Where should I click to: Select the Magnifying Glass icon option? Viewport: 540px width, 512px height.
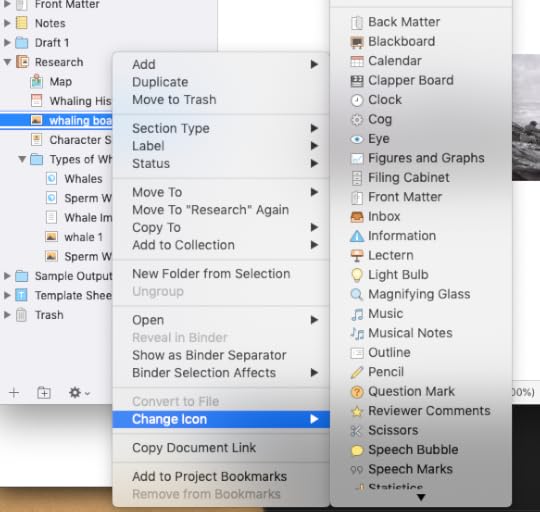(421, 294)
